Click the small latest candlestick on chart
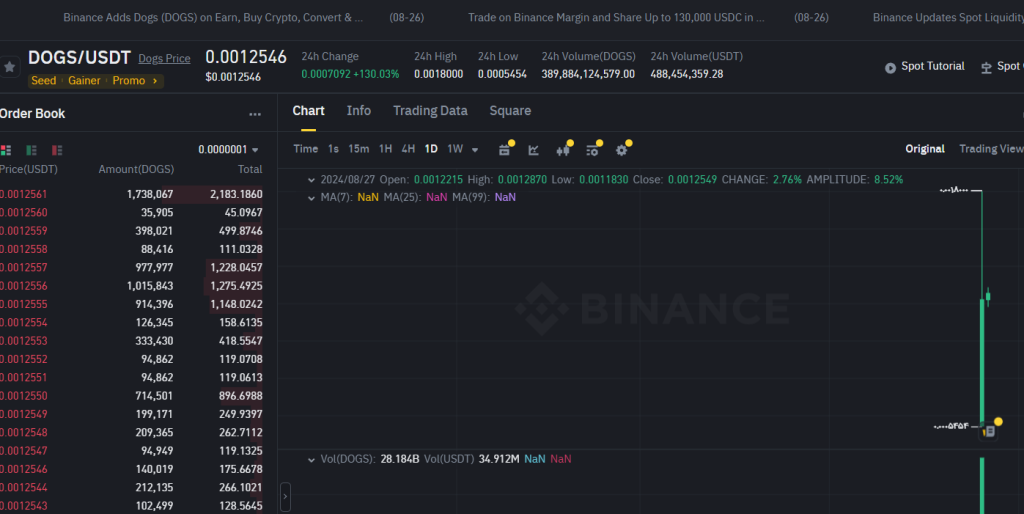 click(988, 297)
